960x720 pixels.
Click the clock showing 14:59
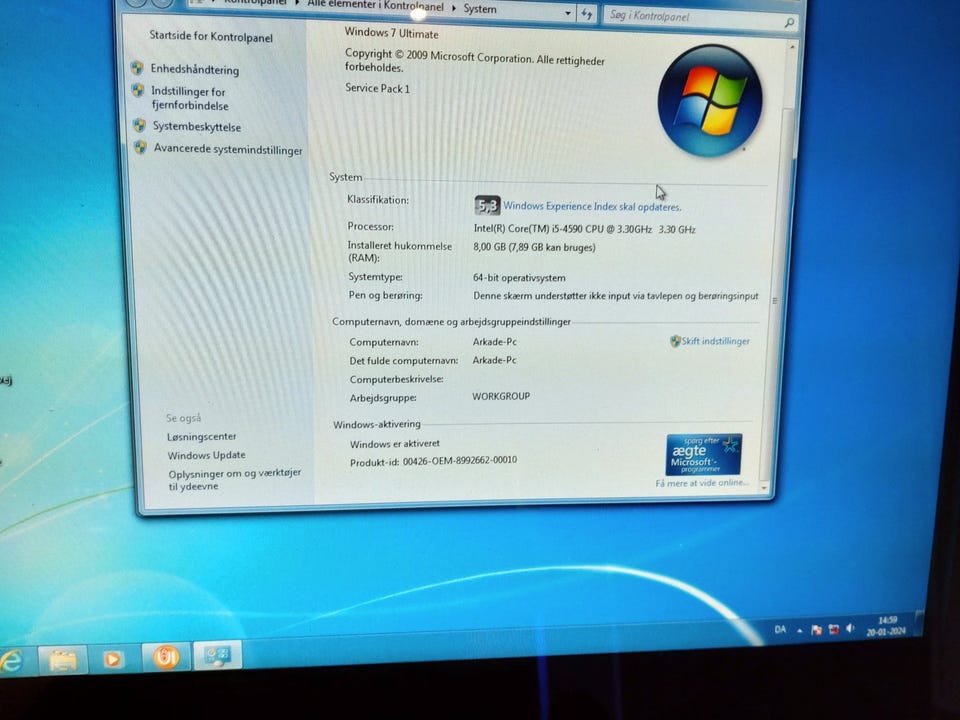(886, 625)
